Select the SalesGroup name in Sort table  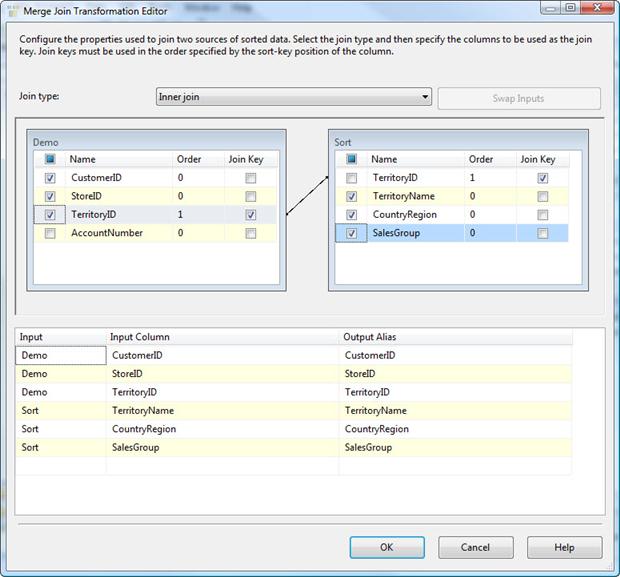396,233
